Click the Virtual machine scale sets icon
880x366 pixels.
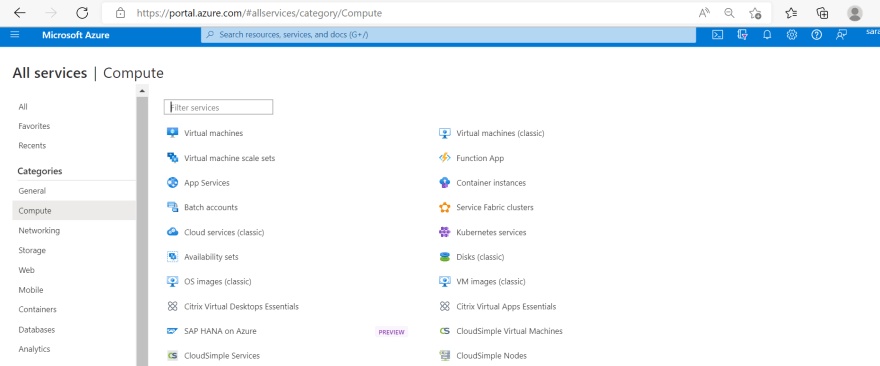click(172, 158)
